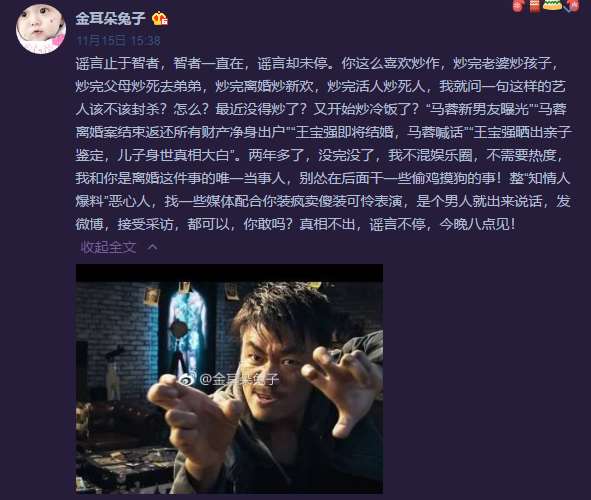Click the first red round badge at top right
591x500 pixels.
tap(518, 5)
